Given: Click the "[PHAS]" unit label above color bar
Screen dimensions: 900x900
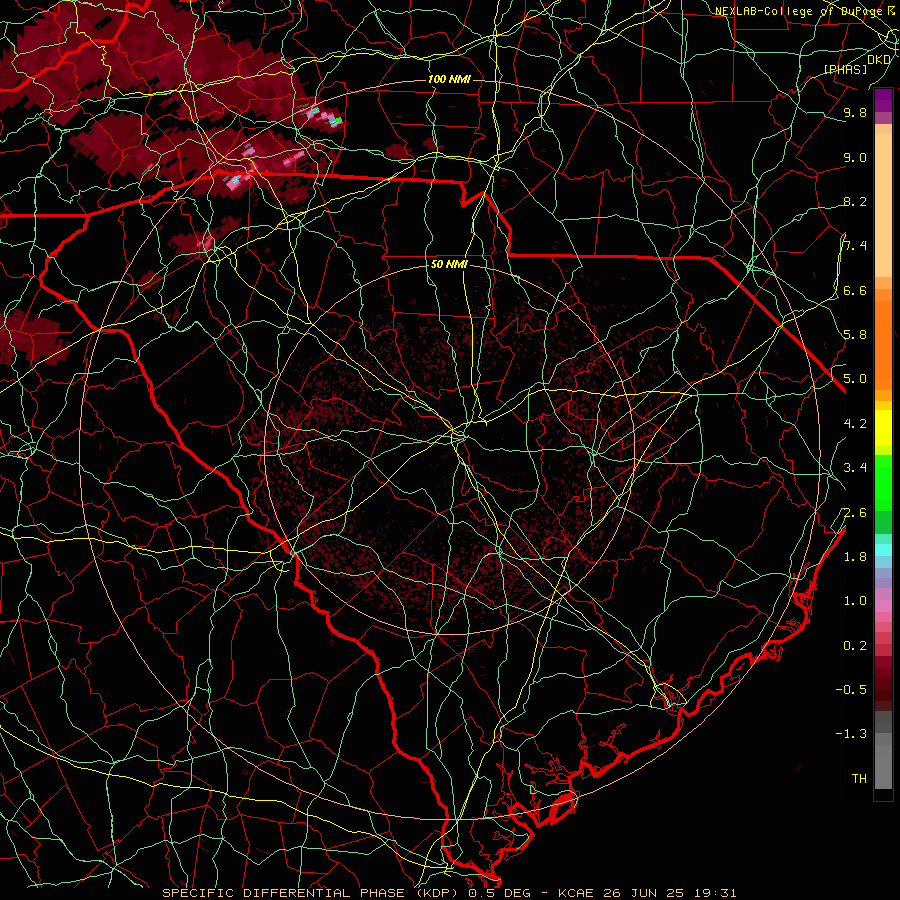Looking at the screenshot, I should pos(845,70).
